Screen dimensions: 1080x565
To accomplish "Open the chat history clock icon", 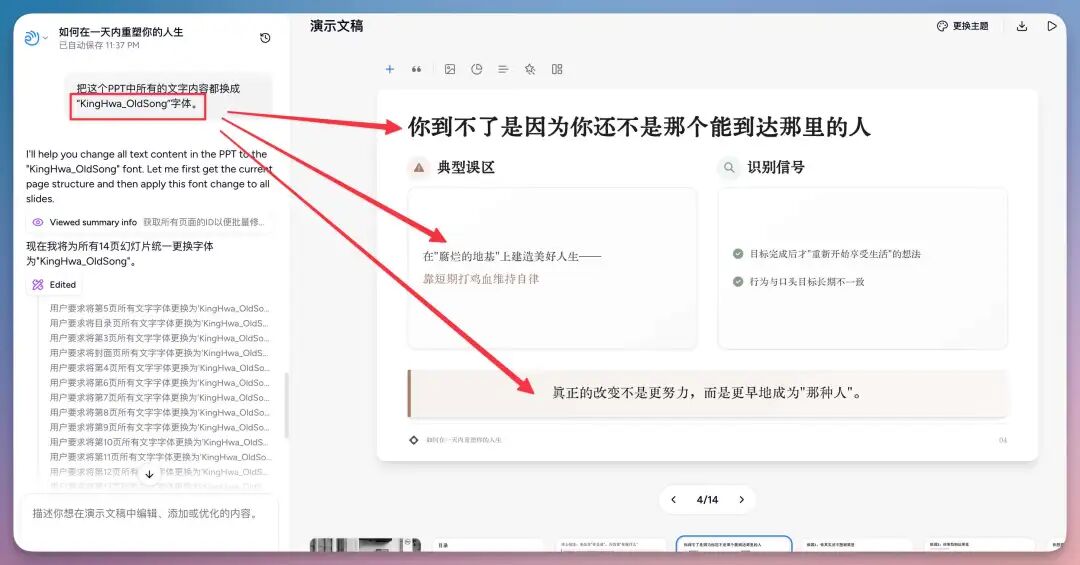I will pyautogui.click(x=264, y=38).
